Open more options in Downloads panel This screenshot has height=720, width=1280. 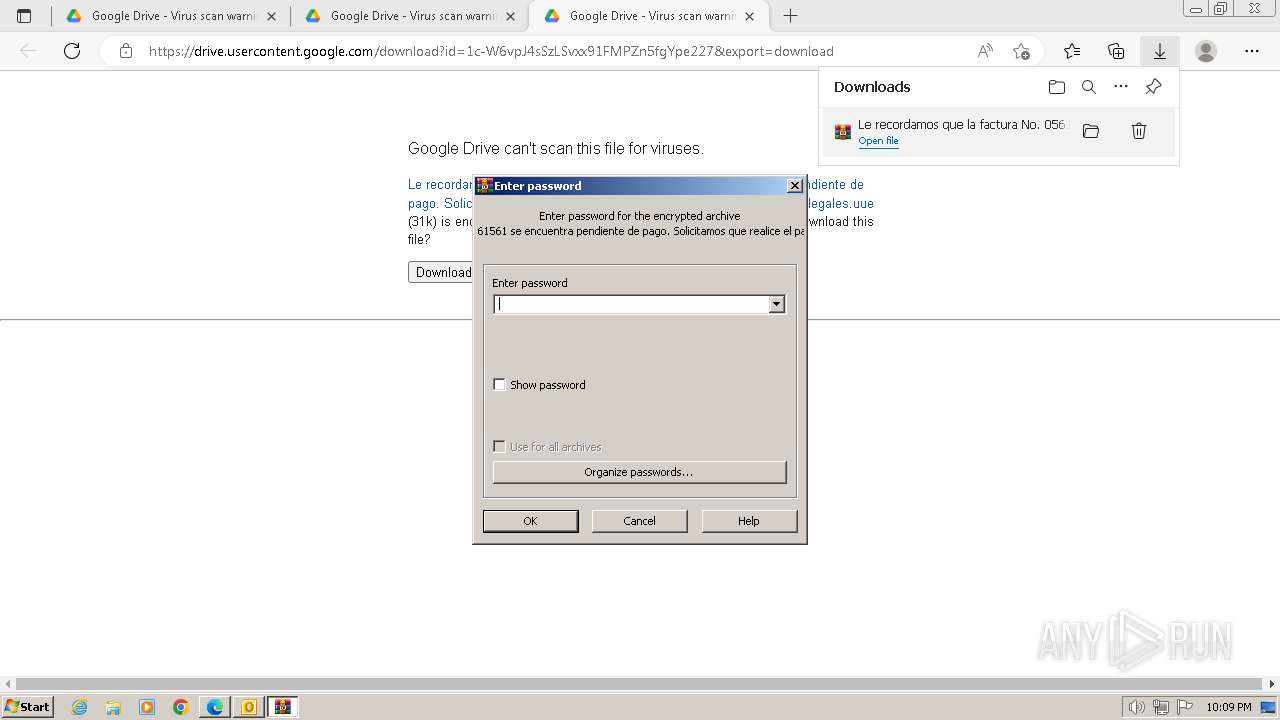click(x=1121, y=87)
